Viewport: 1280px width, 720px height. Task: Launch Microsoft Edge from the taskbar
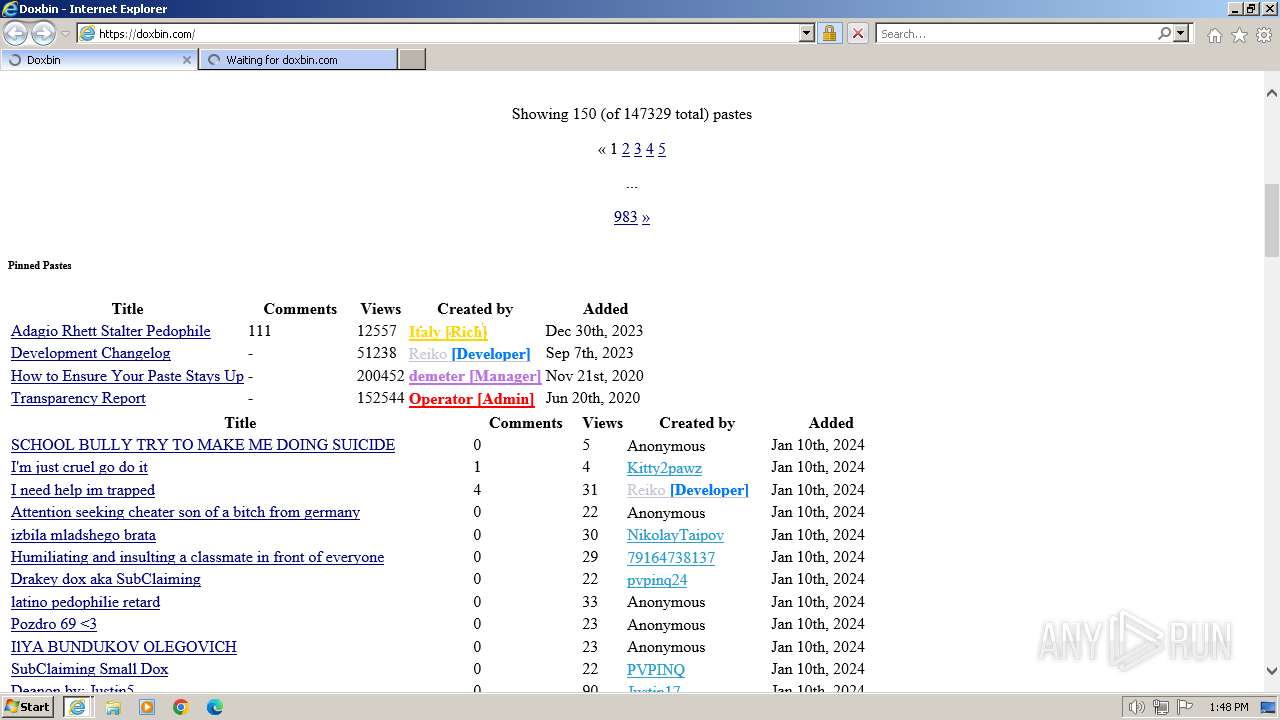tap(215, 707)
